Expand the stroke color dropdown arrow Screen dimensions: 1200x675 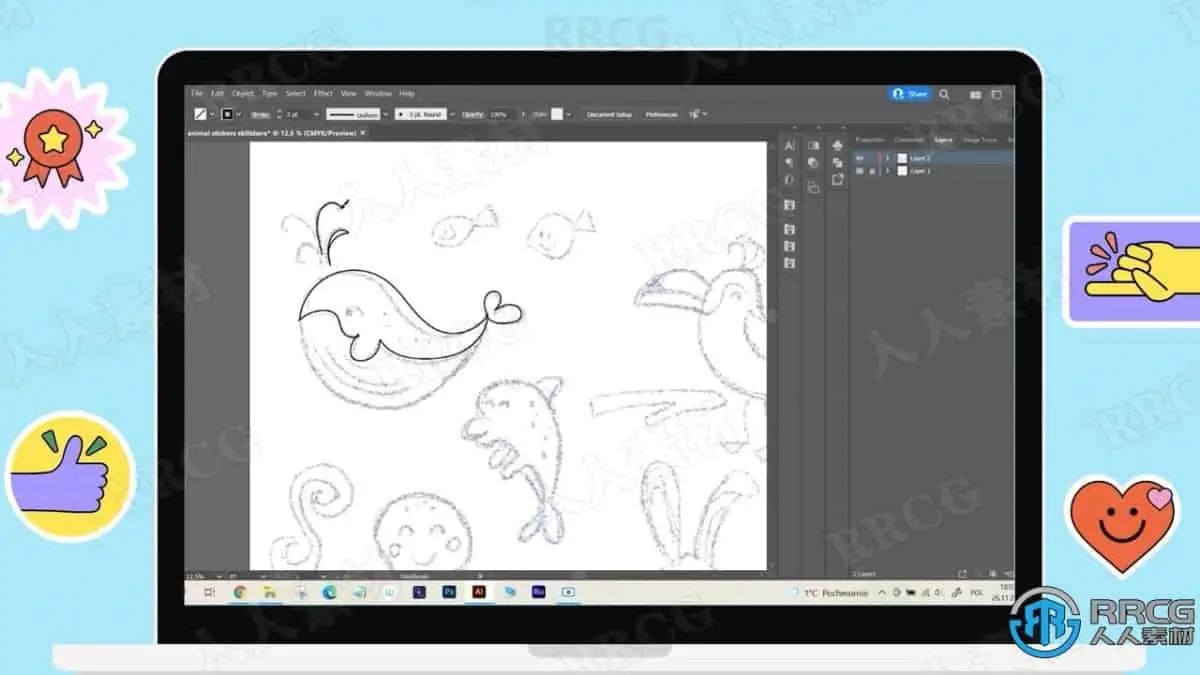tap(239, 114)
